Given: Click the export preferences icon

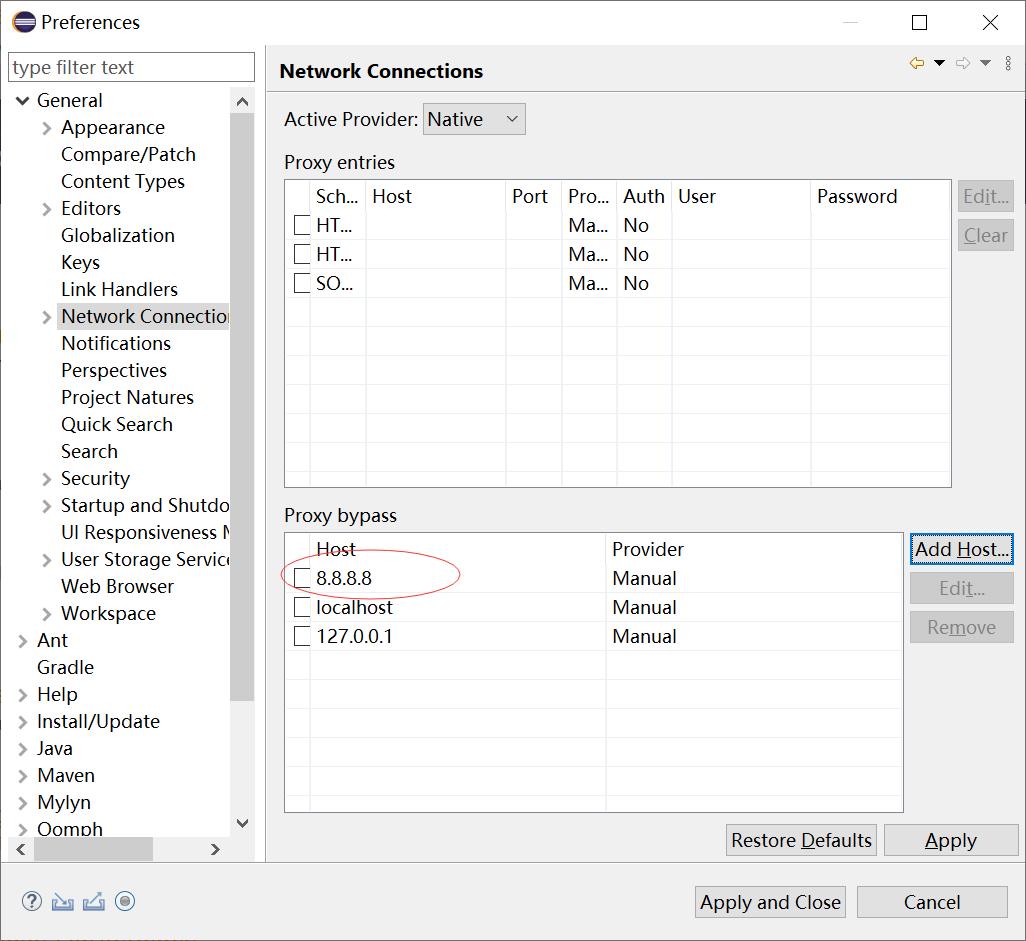Looking at the screenshot, I should coord(94,902).
